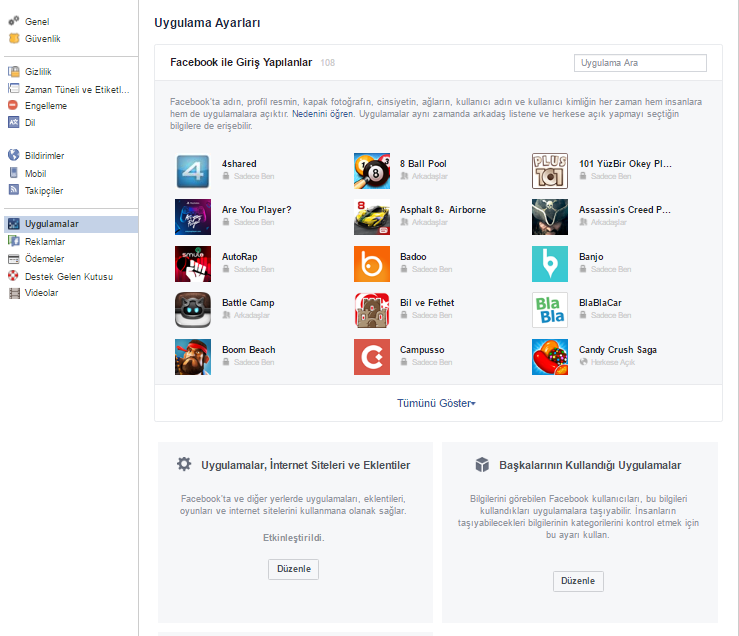
Task: Click the Uygulama Ara search field
Action: [640, 63]
